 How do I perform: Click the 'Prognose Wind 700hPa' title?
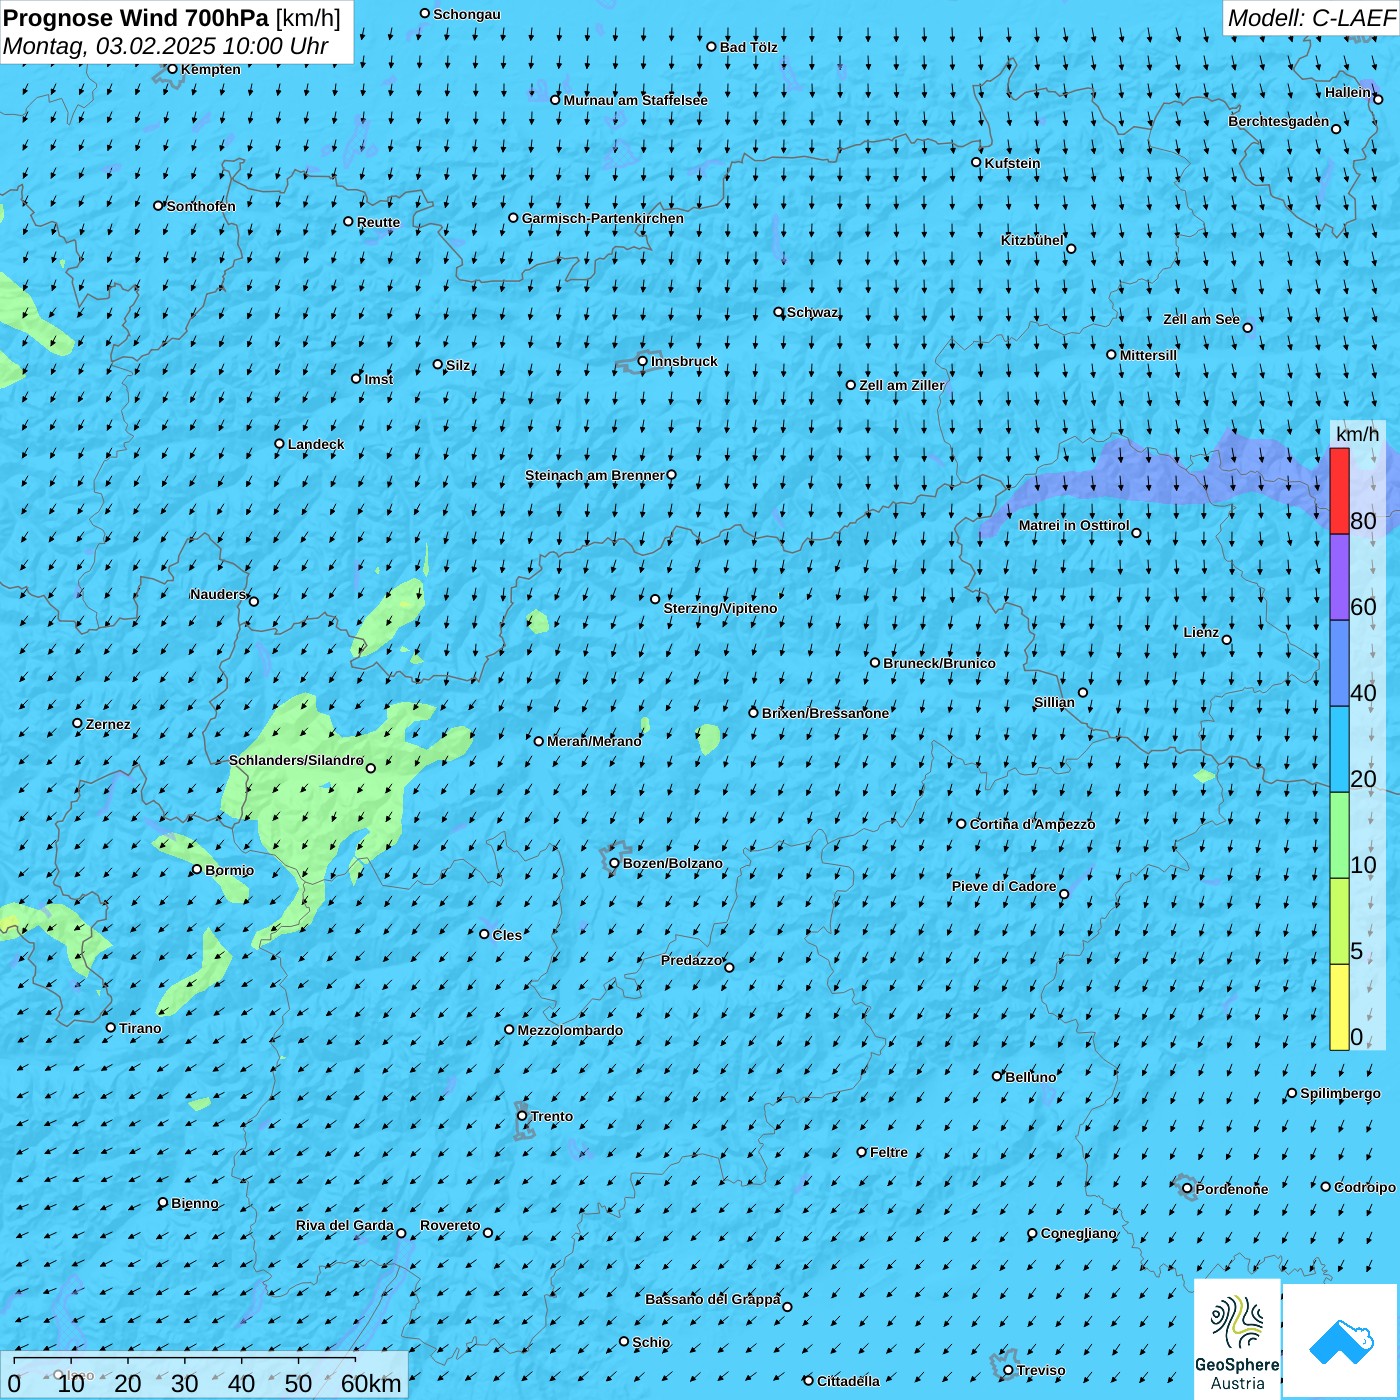(136, 18)
